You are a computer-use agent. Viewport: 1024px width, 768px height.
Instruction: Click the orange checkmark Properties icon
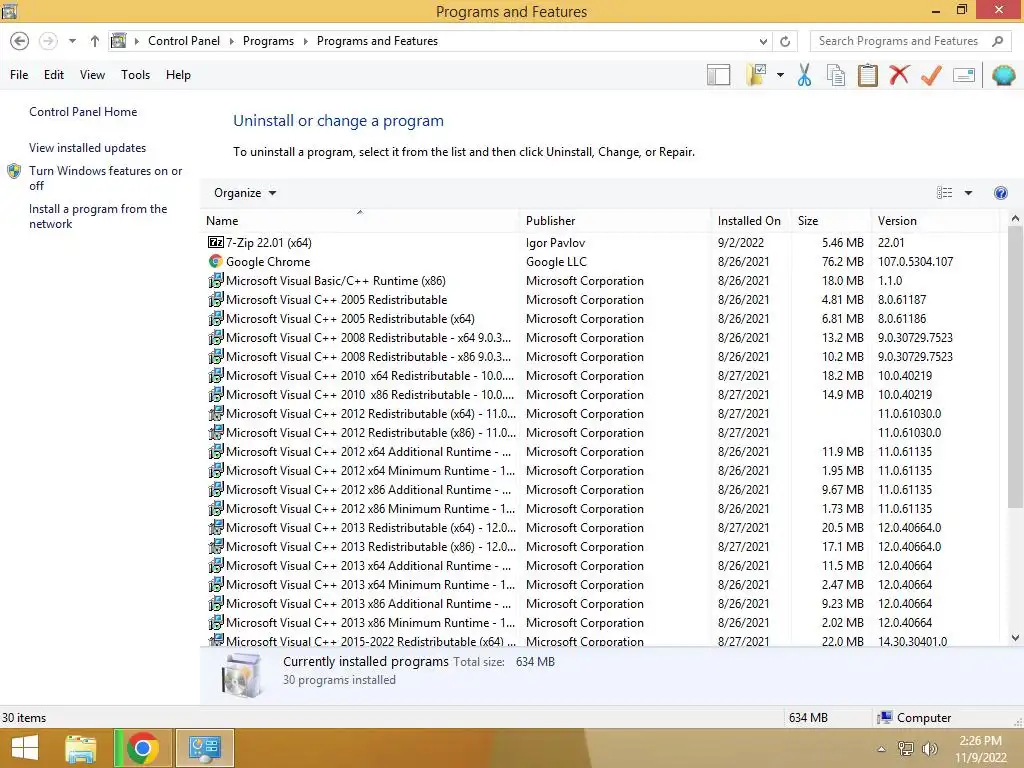[x=931, y=75]
